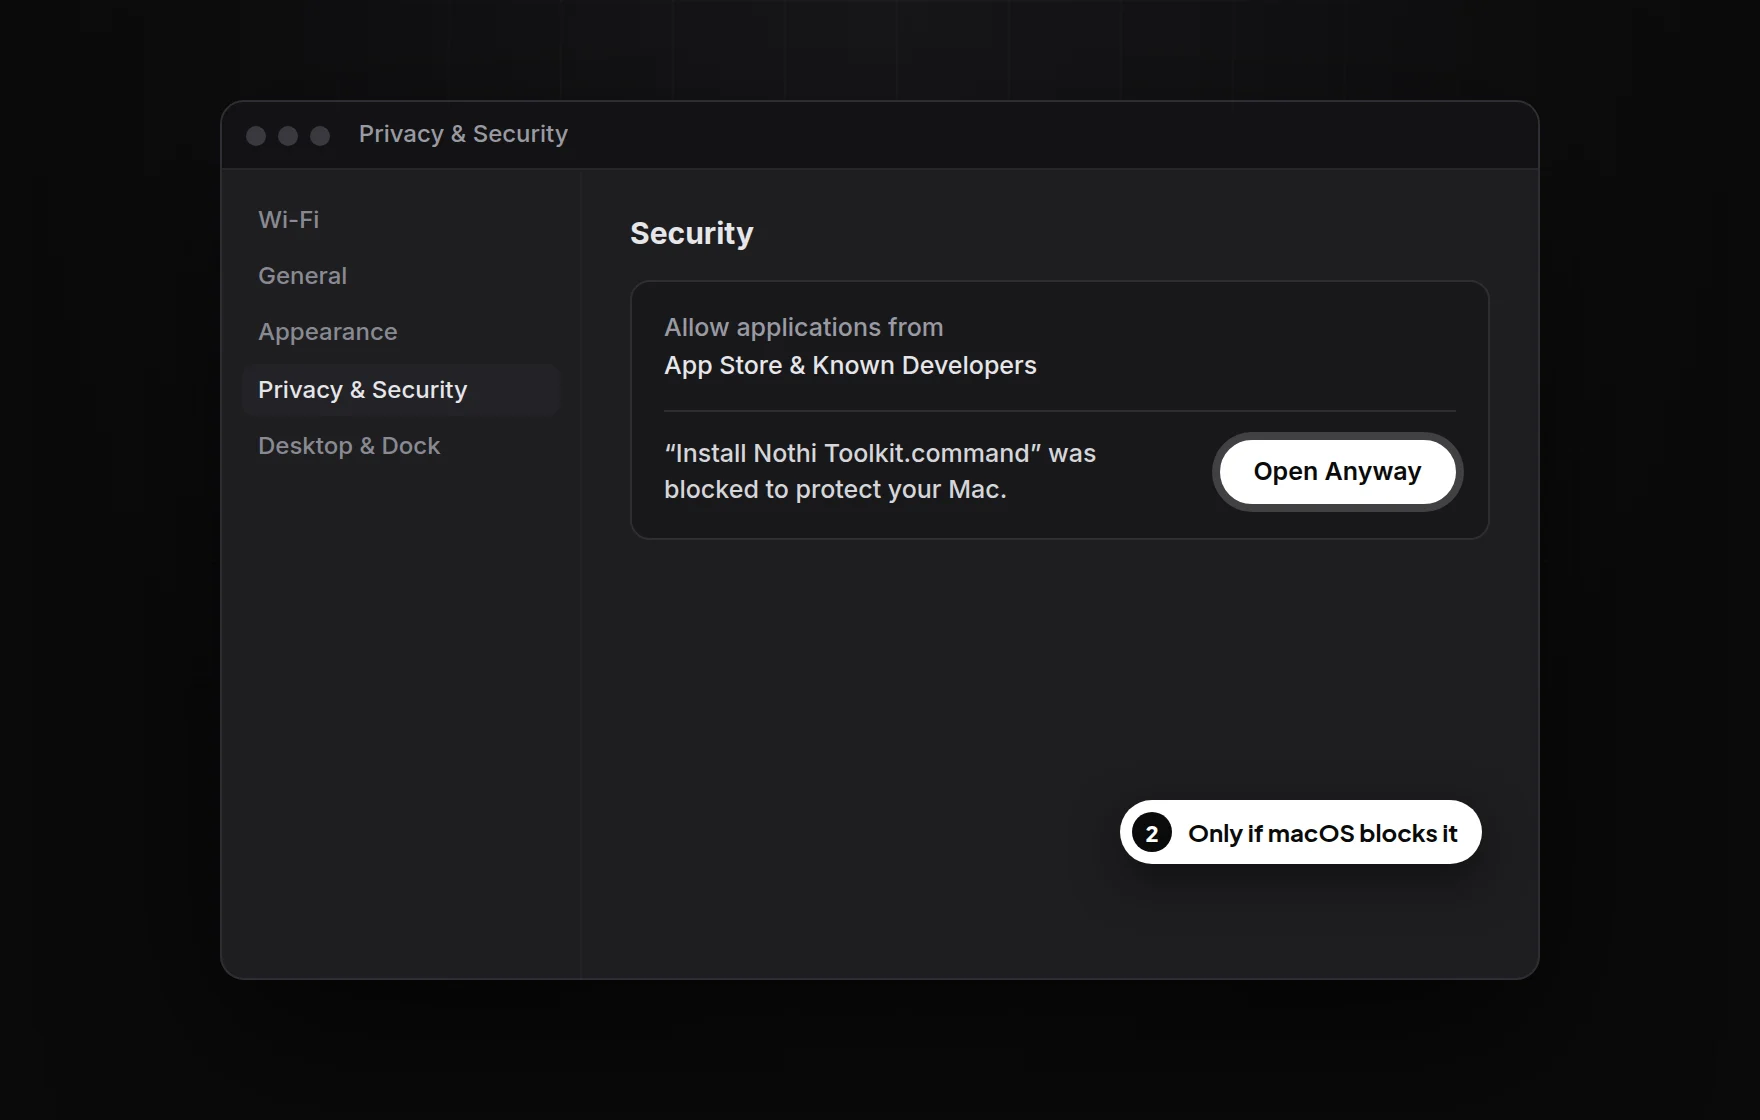This screenshot has height=1120, width=1760.
Task: Click the blocked "Install Nothi Toolkit.command" message
Action: coord(880,471)
